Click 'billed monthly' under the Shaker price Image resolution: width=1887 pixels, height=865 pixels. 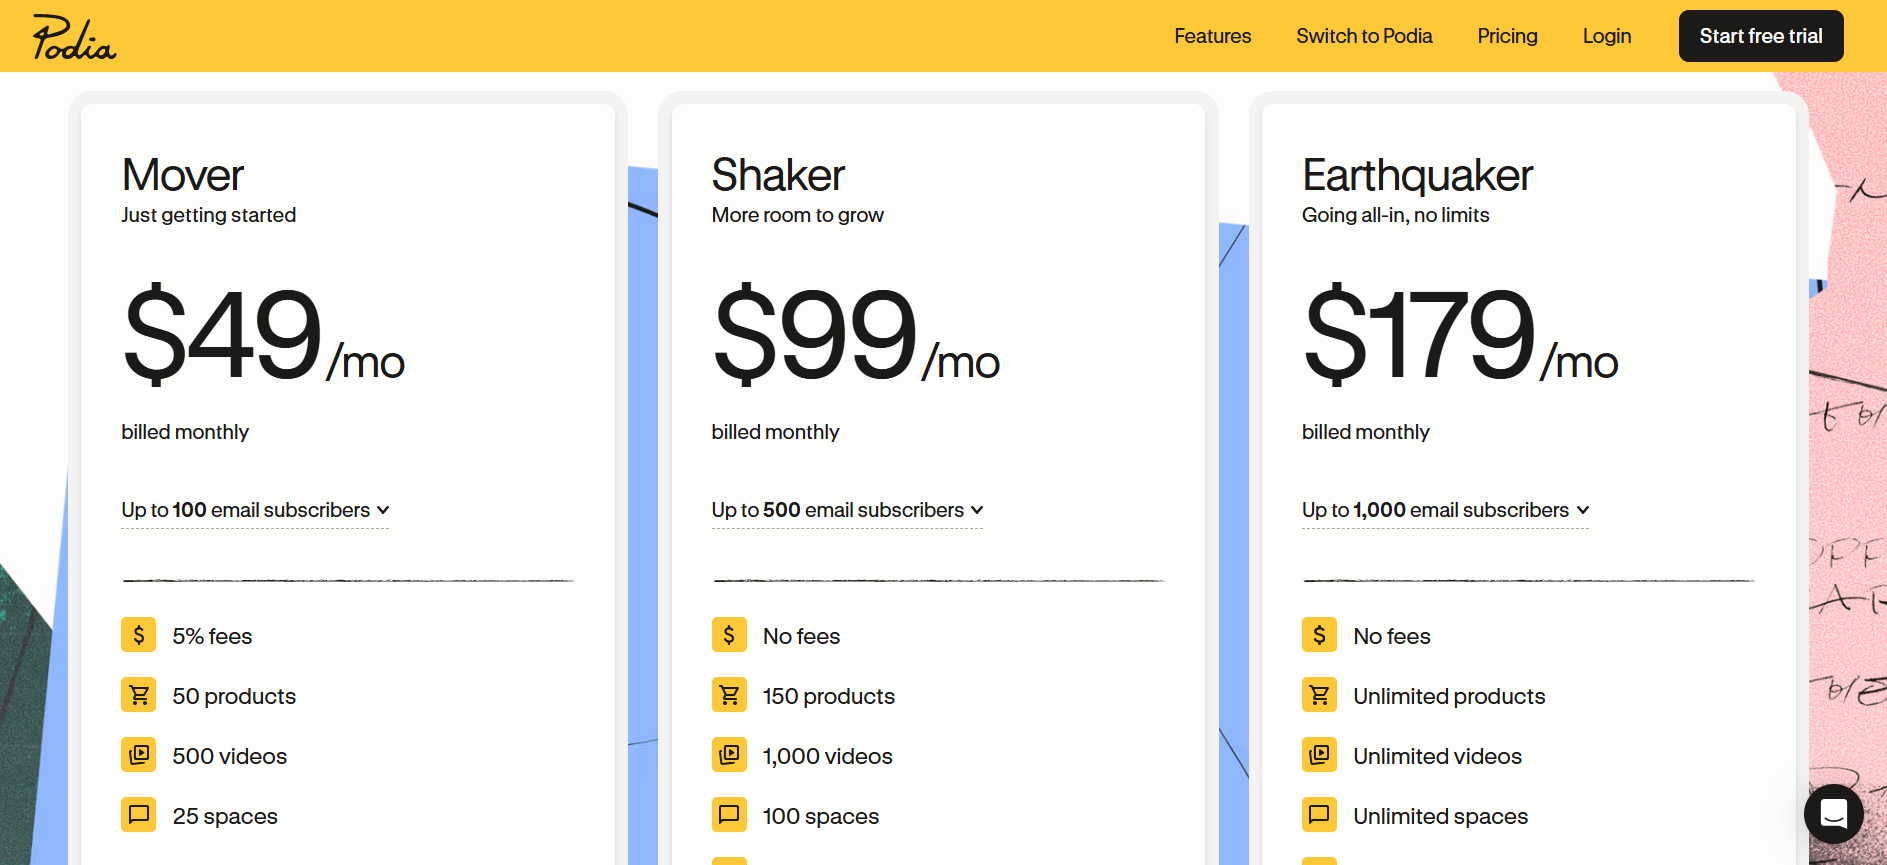pyautogui.click(x=775, y=432)
